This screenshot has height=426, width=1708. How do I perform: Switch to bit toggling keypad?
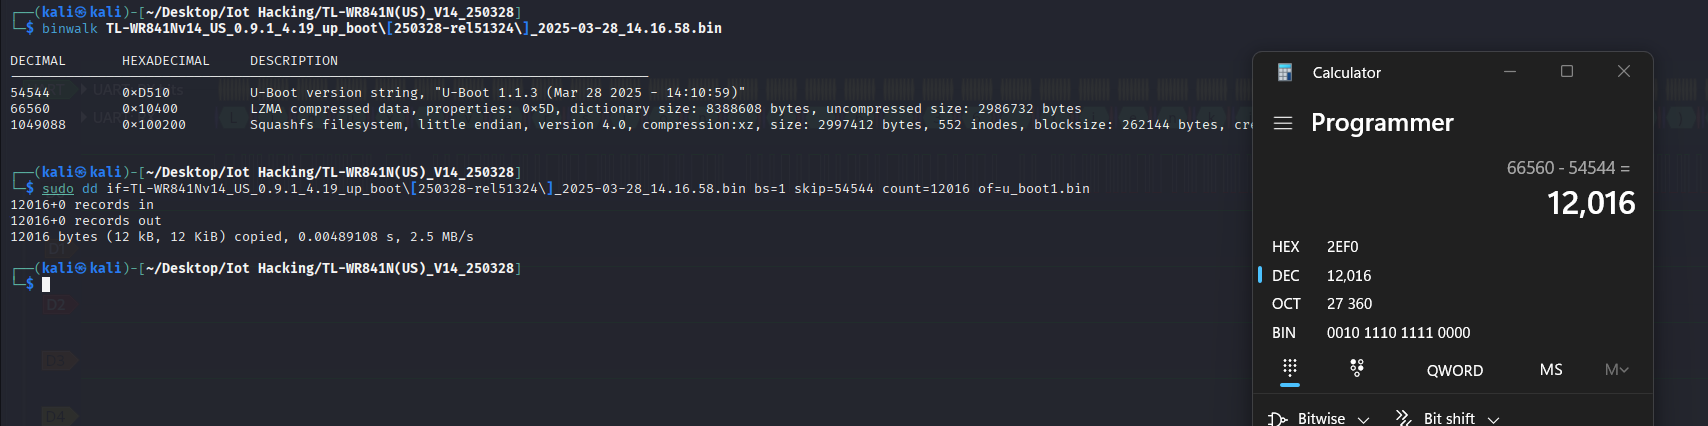[x=1357, y=369]
